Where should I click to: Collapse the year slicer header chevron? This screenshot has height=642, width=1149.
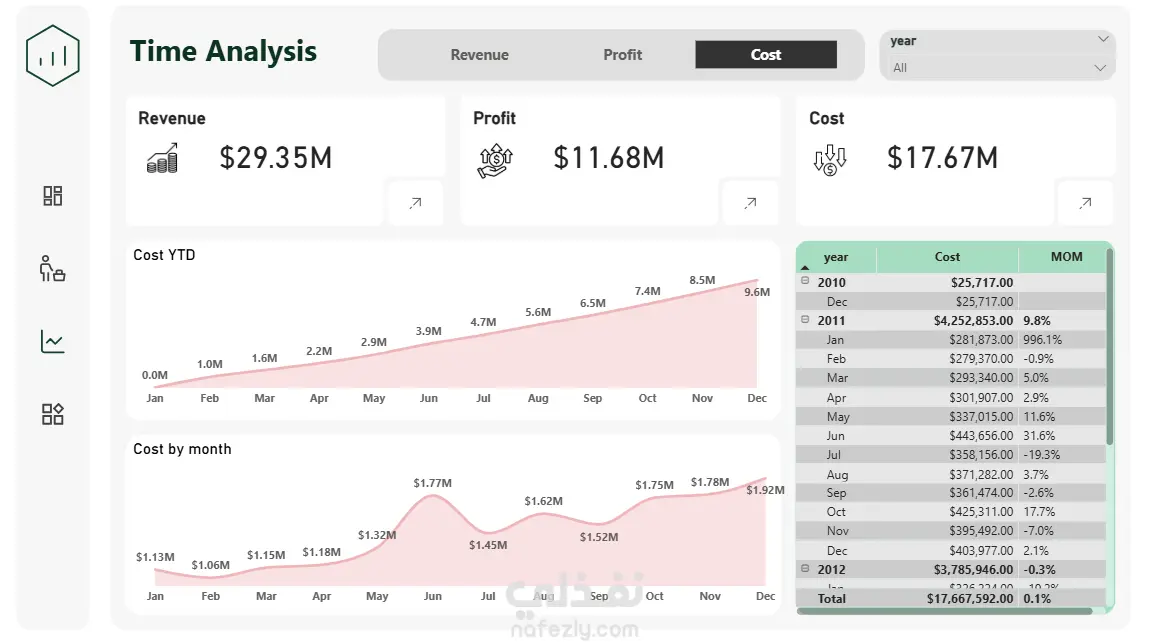point(1103,39)
